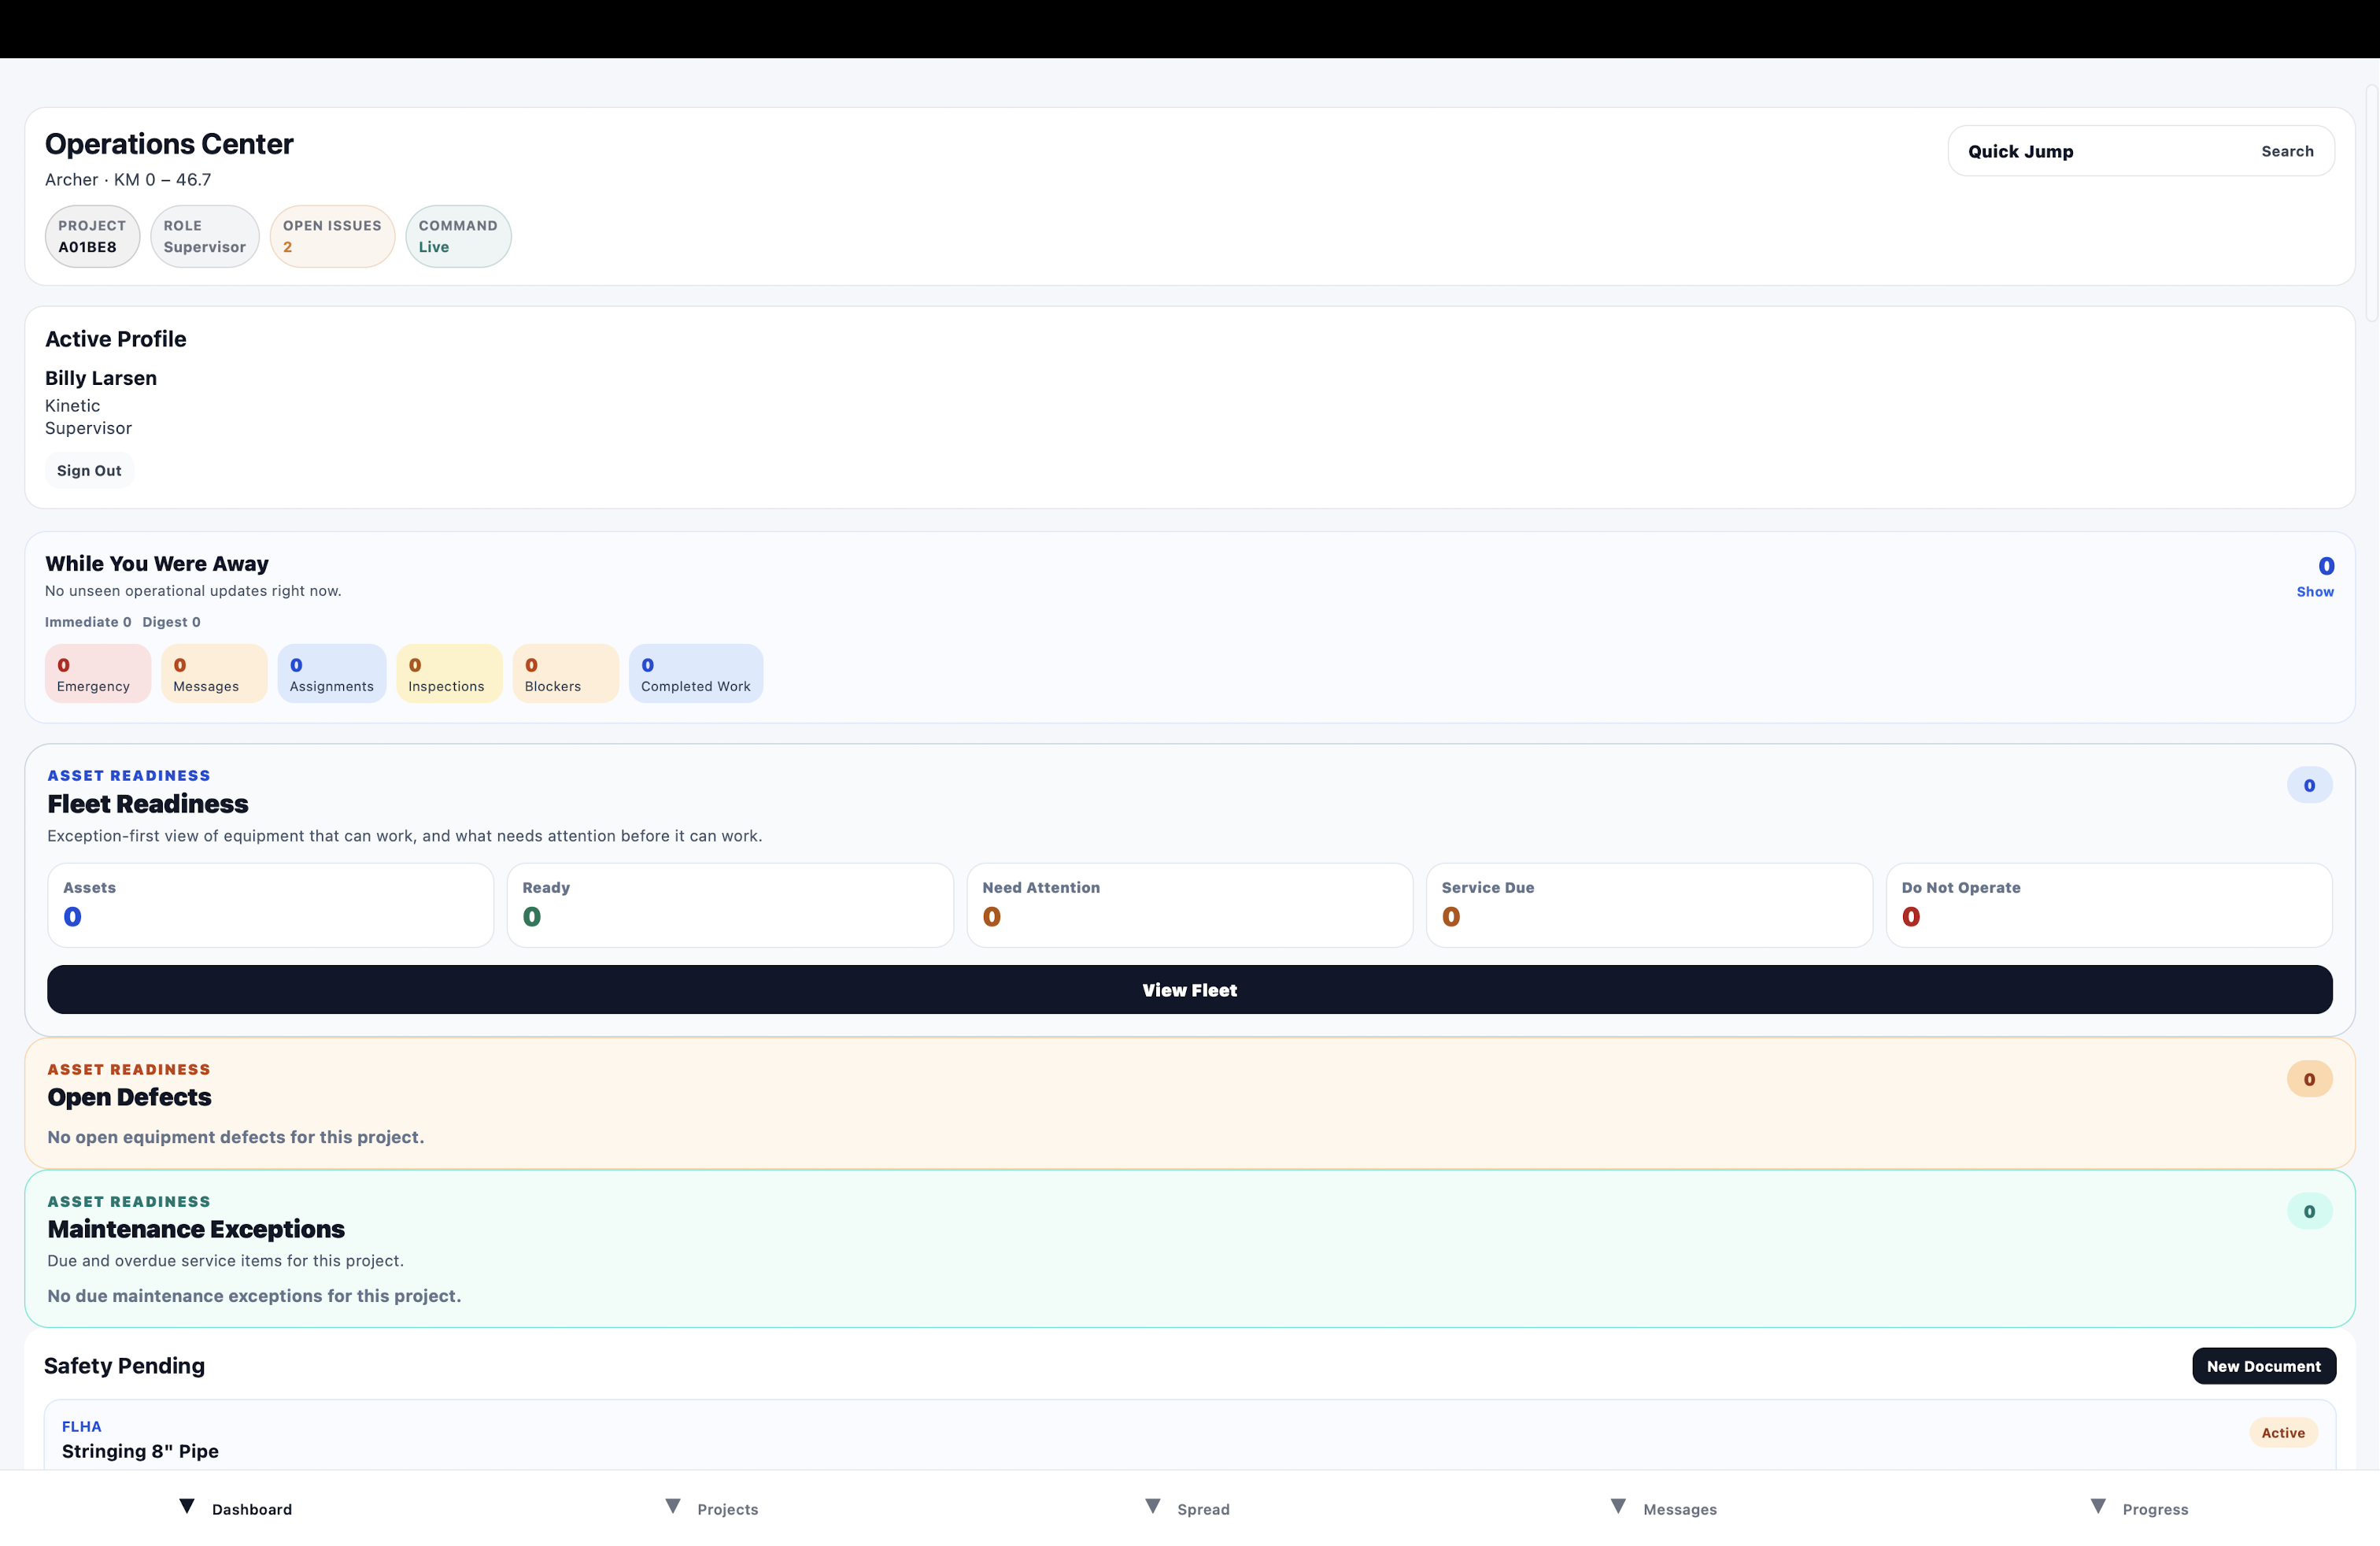Open the Need Attention stat card
The image size is (2380, 1546).
coord(1190,905)
